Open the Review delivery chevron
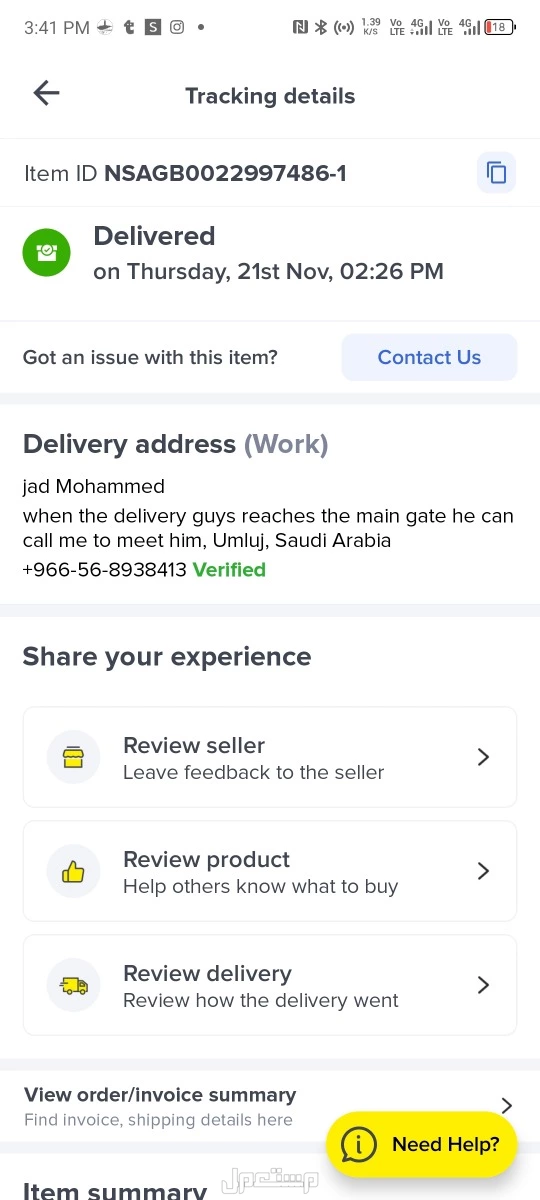The height and width of the screenshot is (1200, 540). 483,985
